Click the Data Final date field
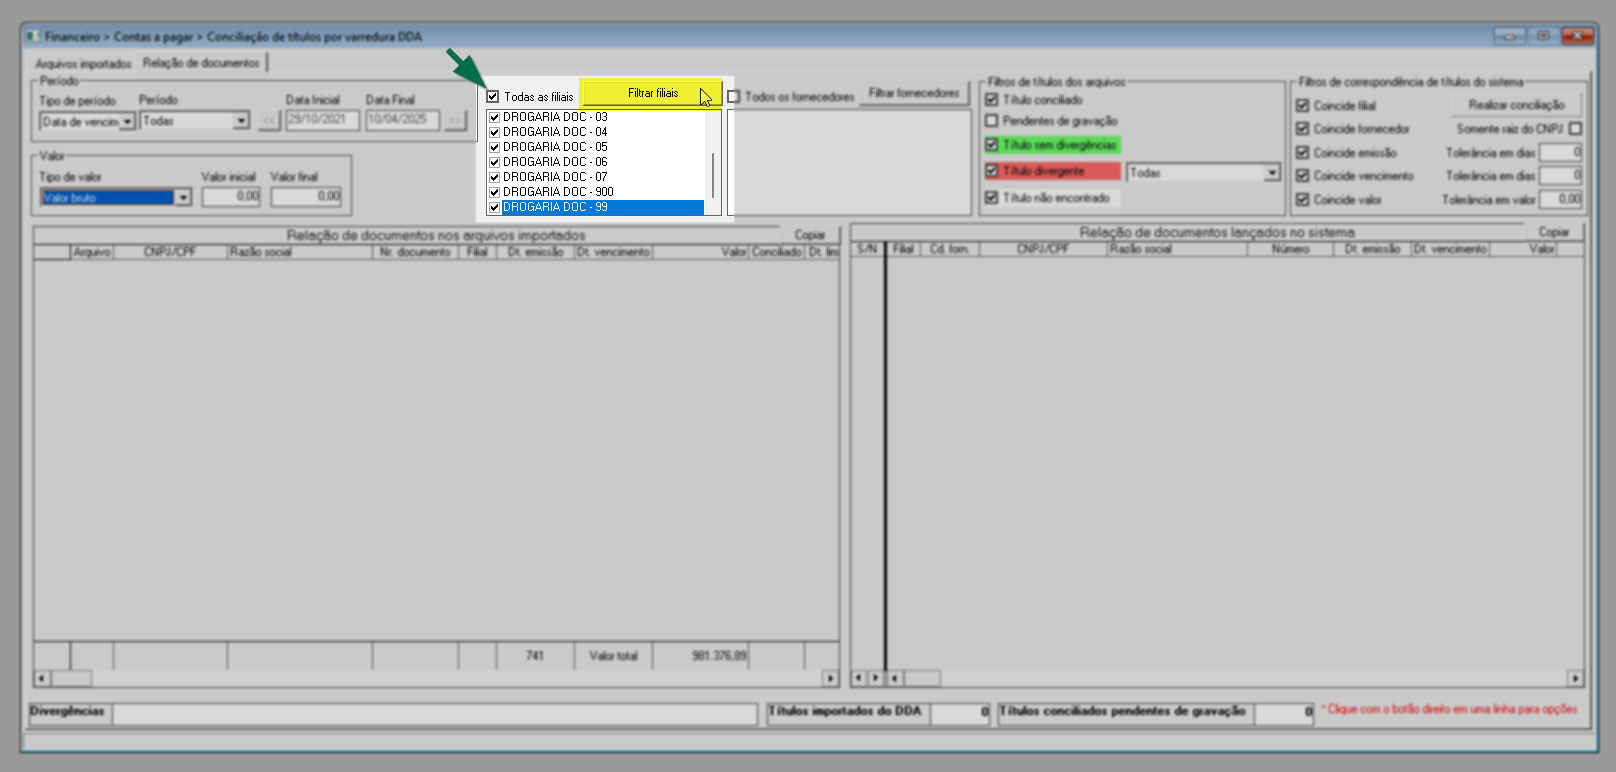 (x=402, y=120)
